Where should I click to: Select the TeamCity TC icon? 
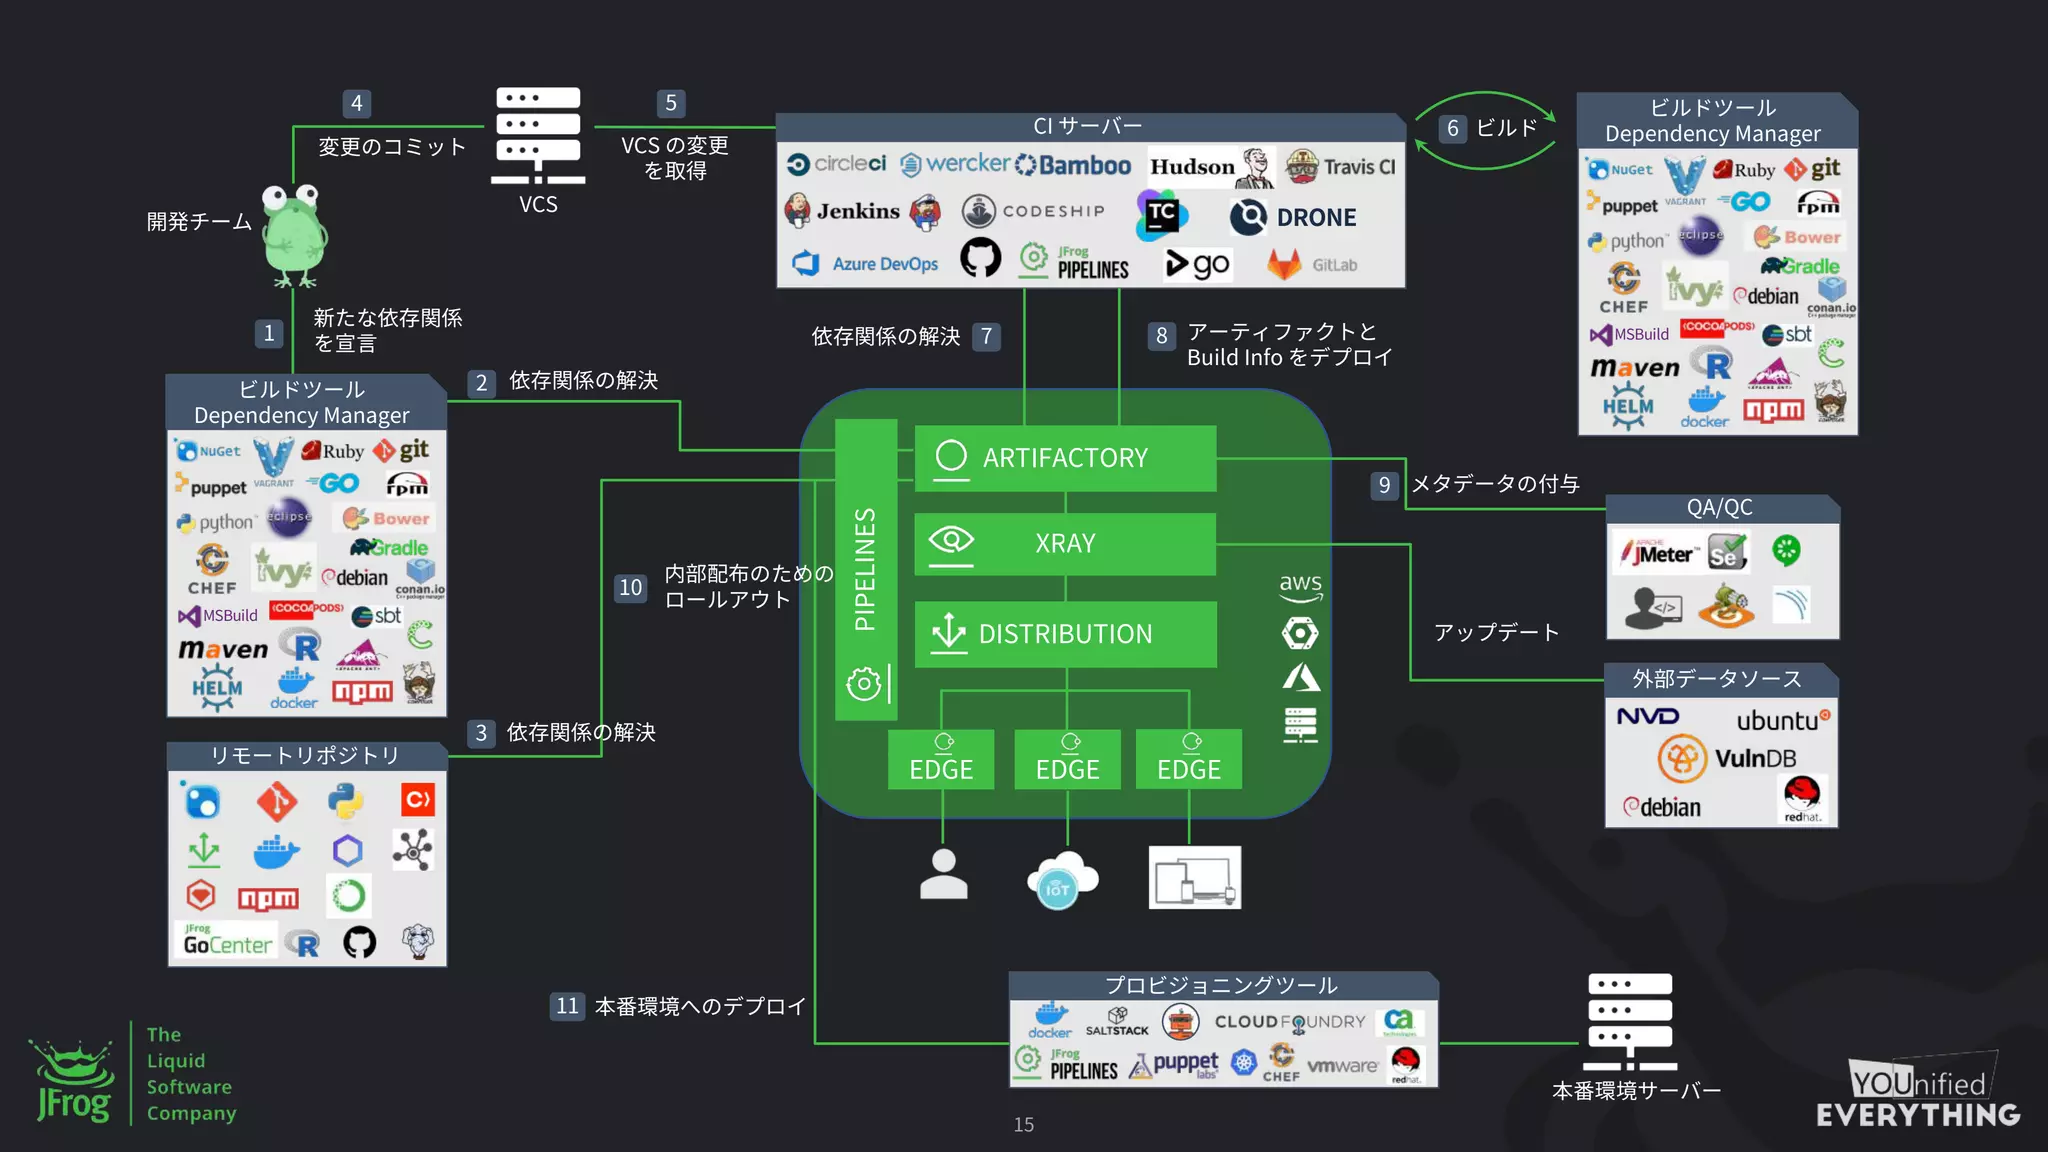pyautogui.click(x=1161, y=215)
